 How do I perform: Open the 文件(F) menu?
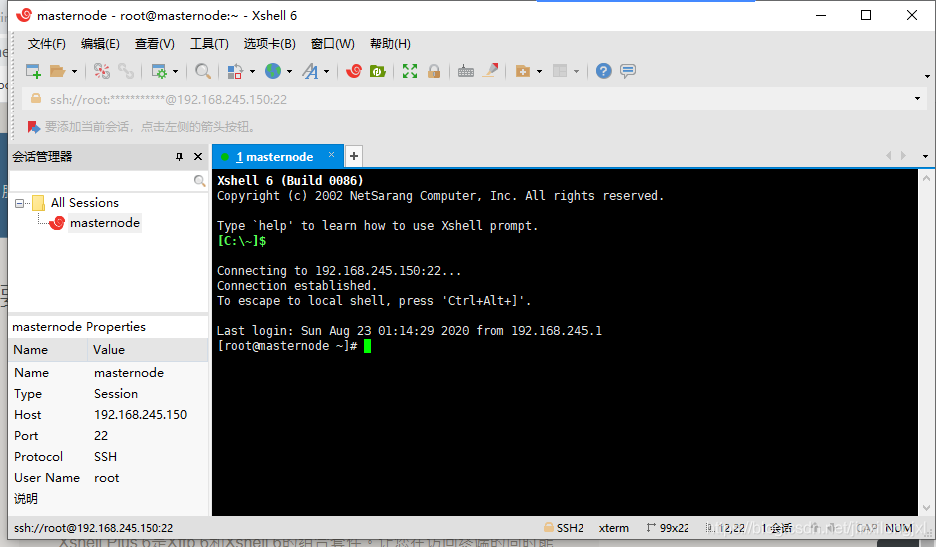coord(47,44)
